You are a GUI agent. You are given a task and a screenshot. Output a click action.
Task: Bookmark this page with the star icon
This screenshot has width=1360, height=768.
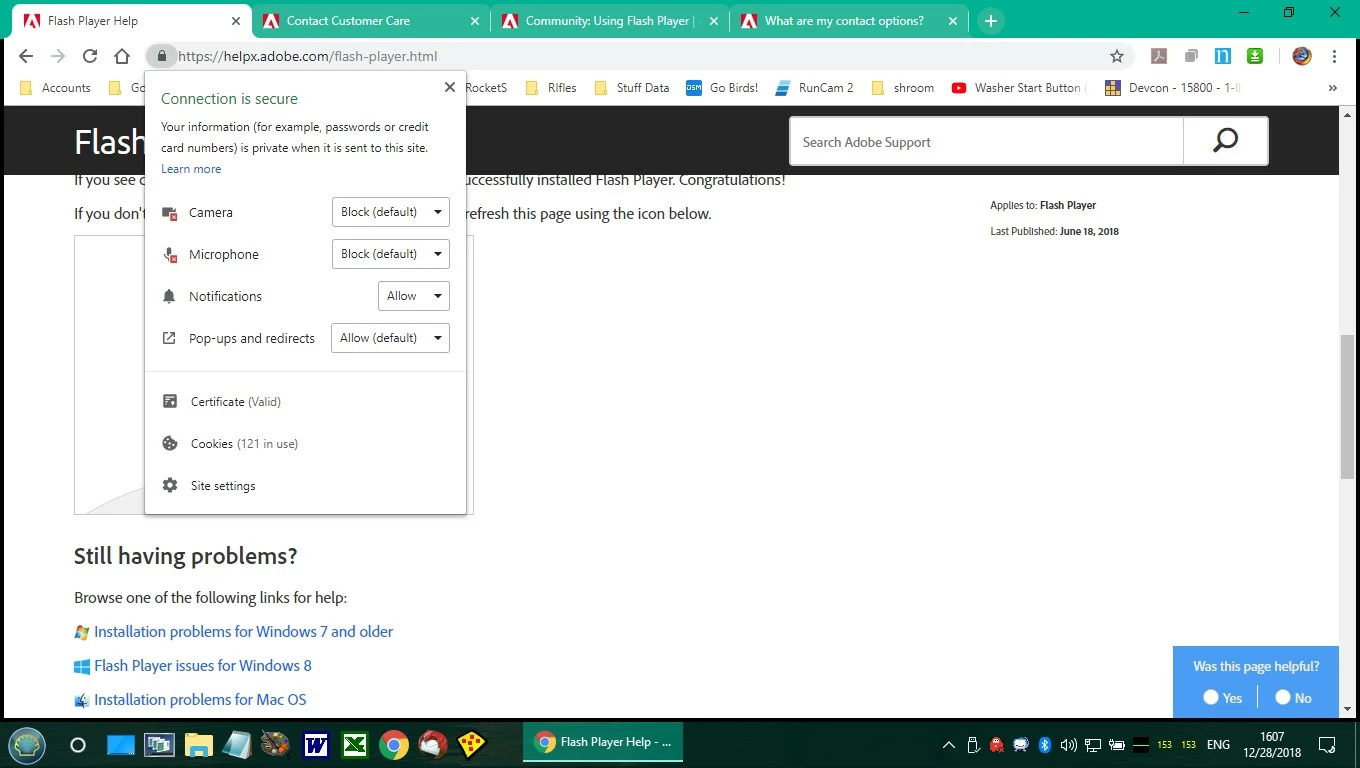coord(1117,56)
